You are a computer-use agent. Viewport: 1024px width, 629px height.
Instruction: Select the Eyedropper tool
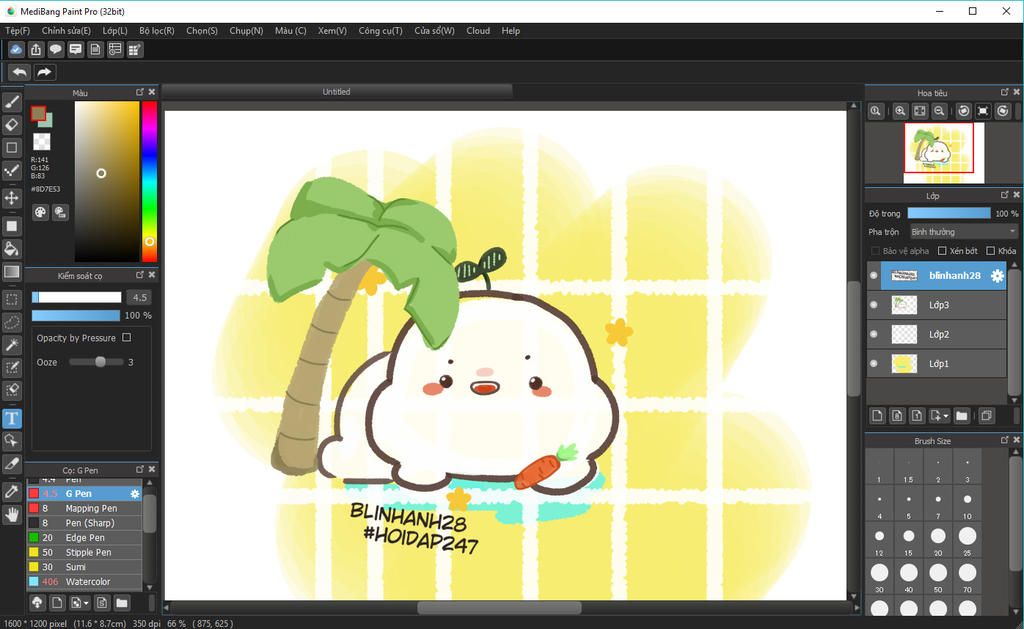[12, 491]
